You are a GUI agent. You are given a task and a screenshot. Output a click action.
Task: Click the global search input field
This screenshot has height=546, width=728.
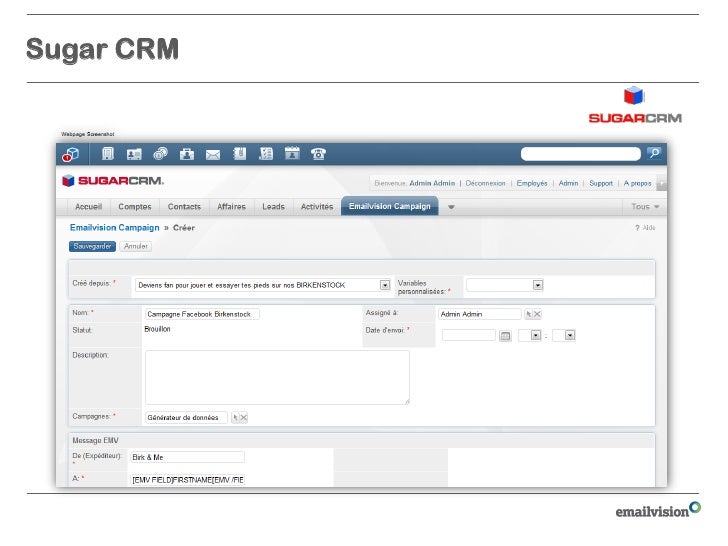click(x=580, y=154)
